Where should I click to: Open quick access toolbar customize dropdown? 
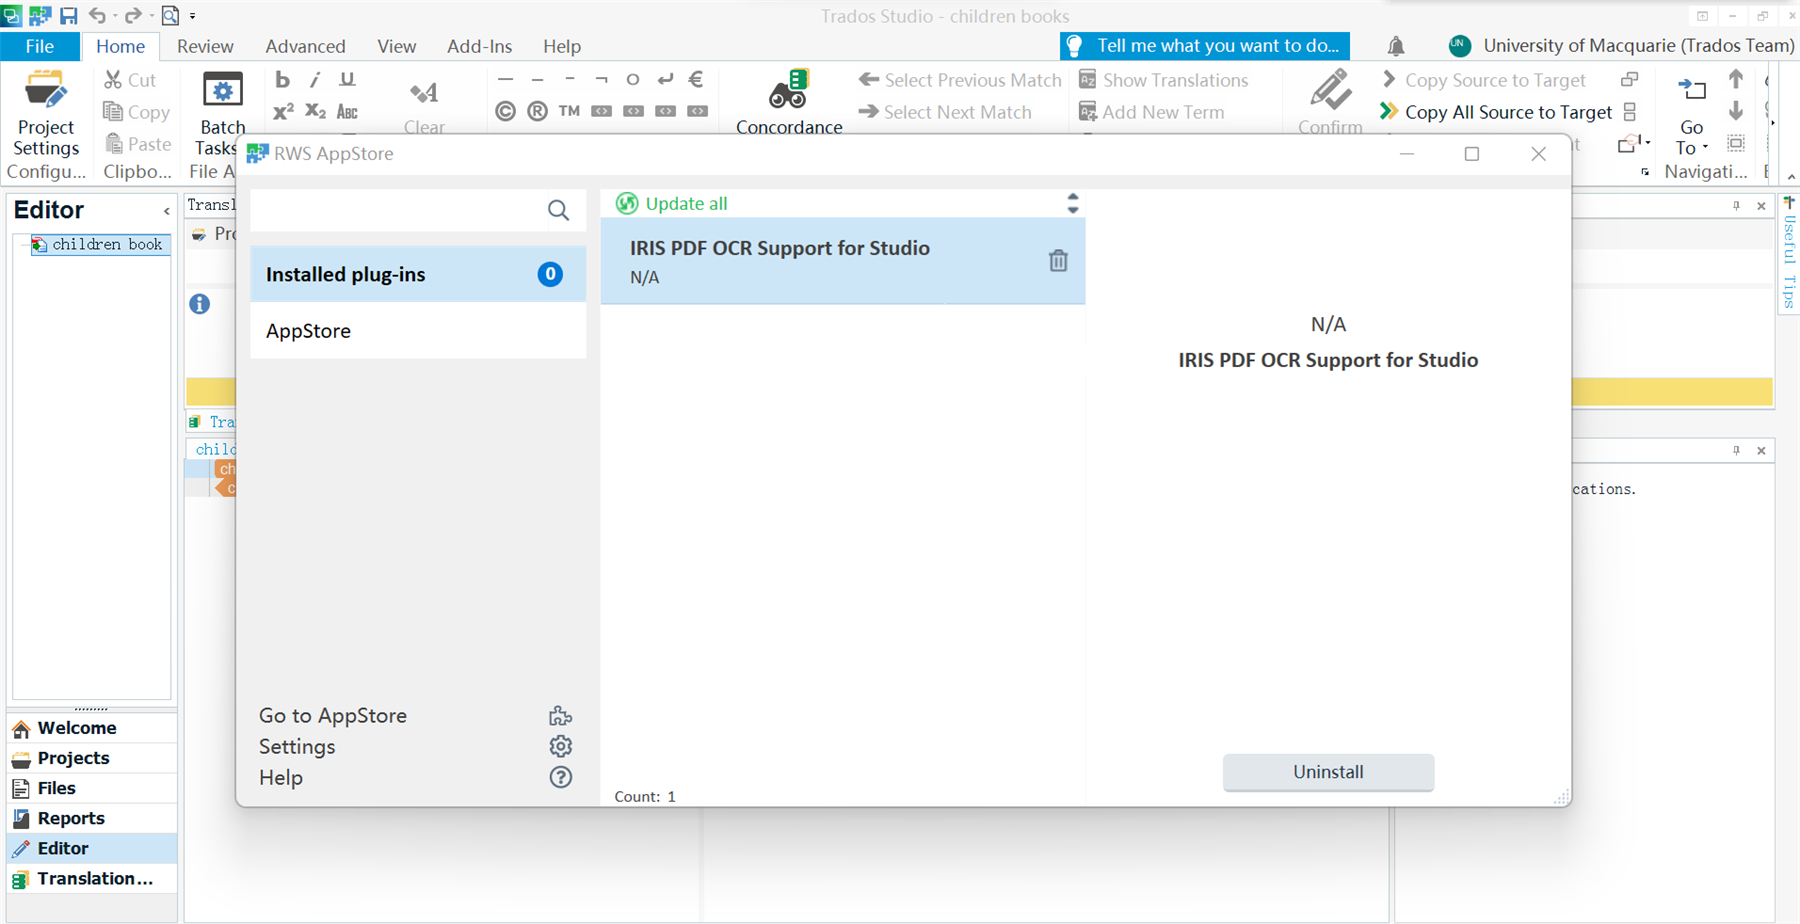[x=192, y=16]
